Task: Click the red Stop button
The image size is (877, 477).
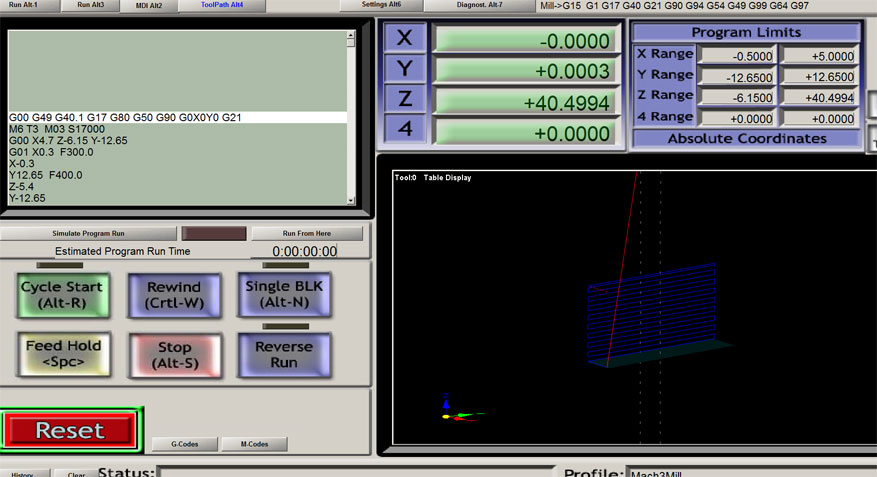Action: point(174,355)
